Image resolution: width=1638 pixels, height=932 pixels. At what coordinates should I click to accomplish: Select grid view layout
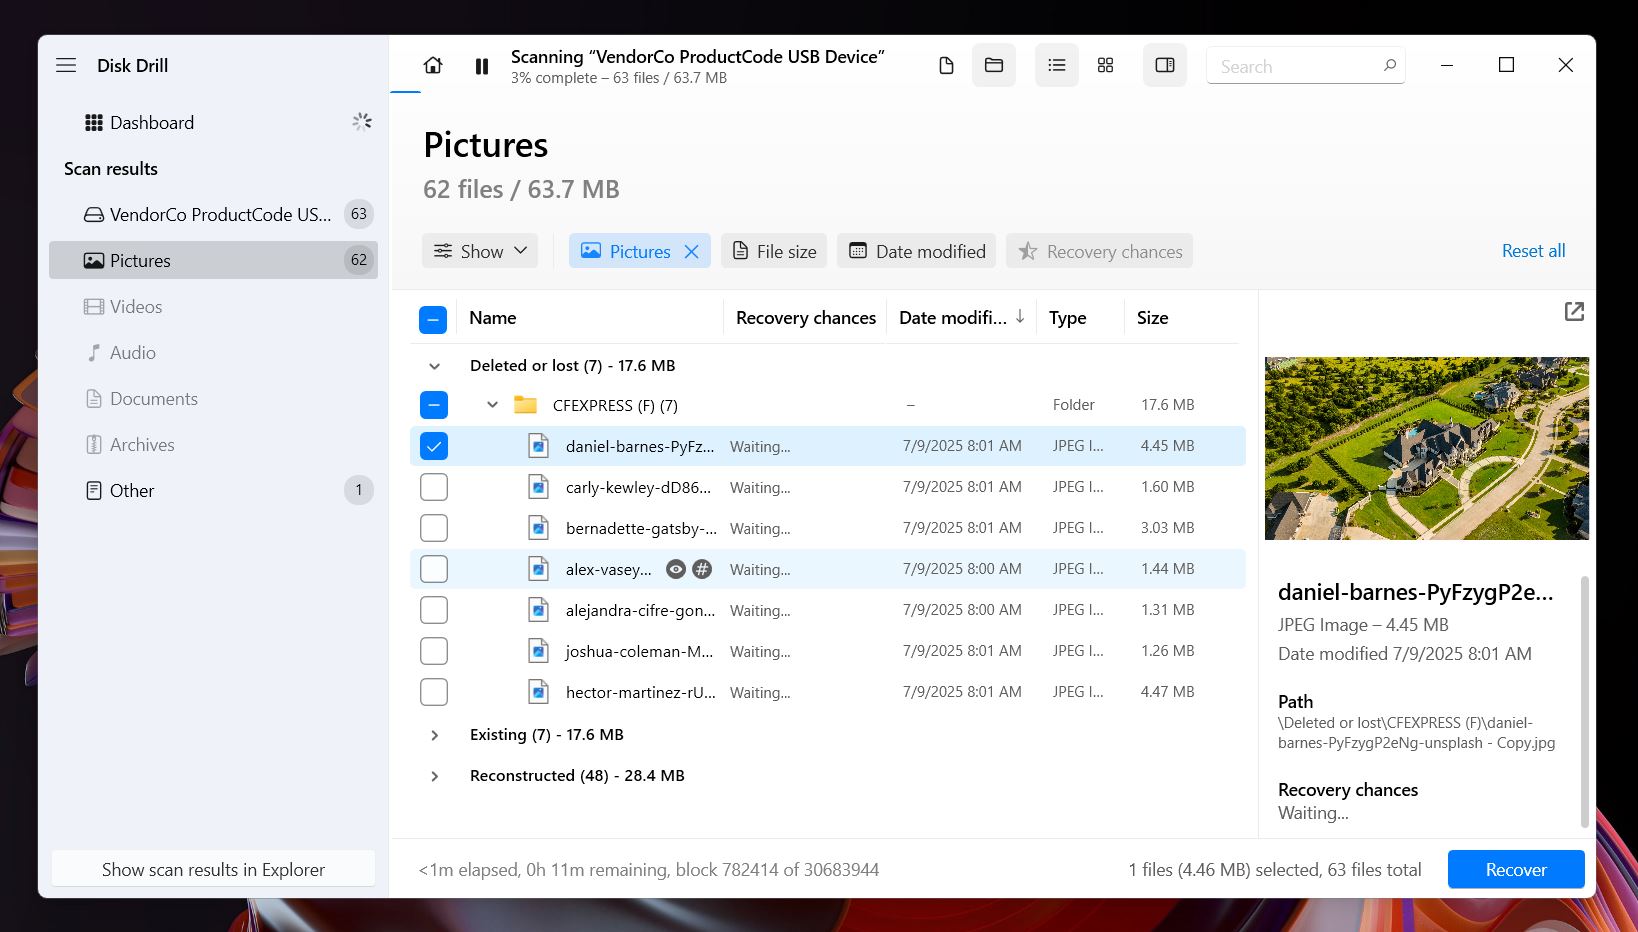pos(1105,65)
